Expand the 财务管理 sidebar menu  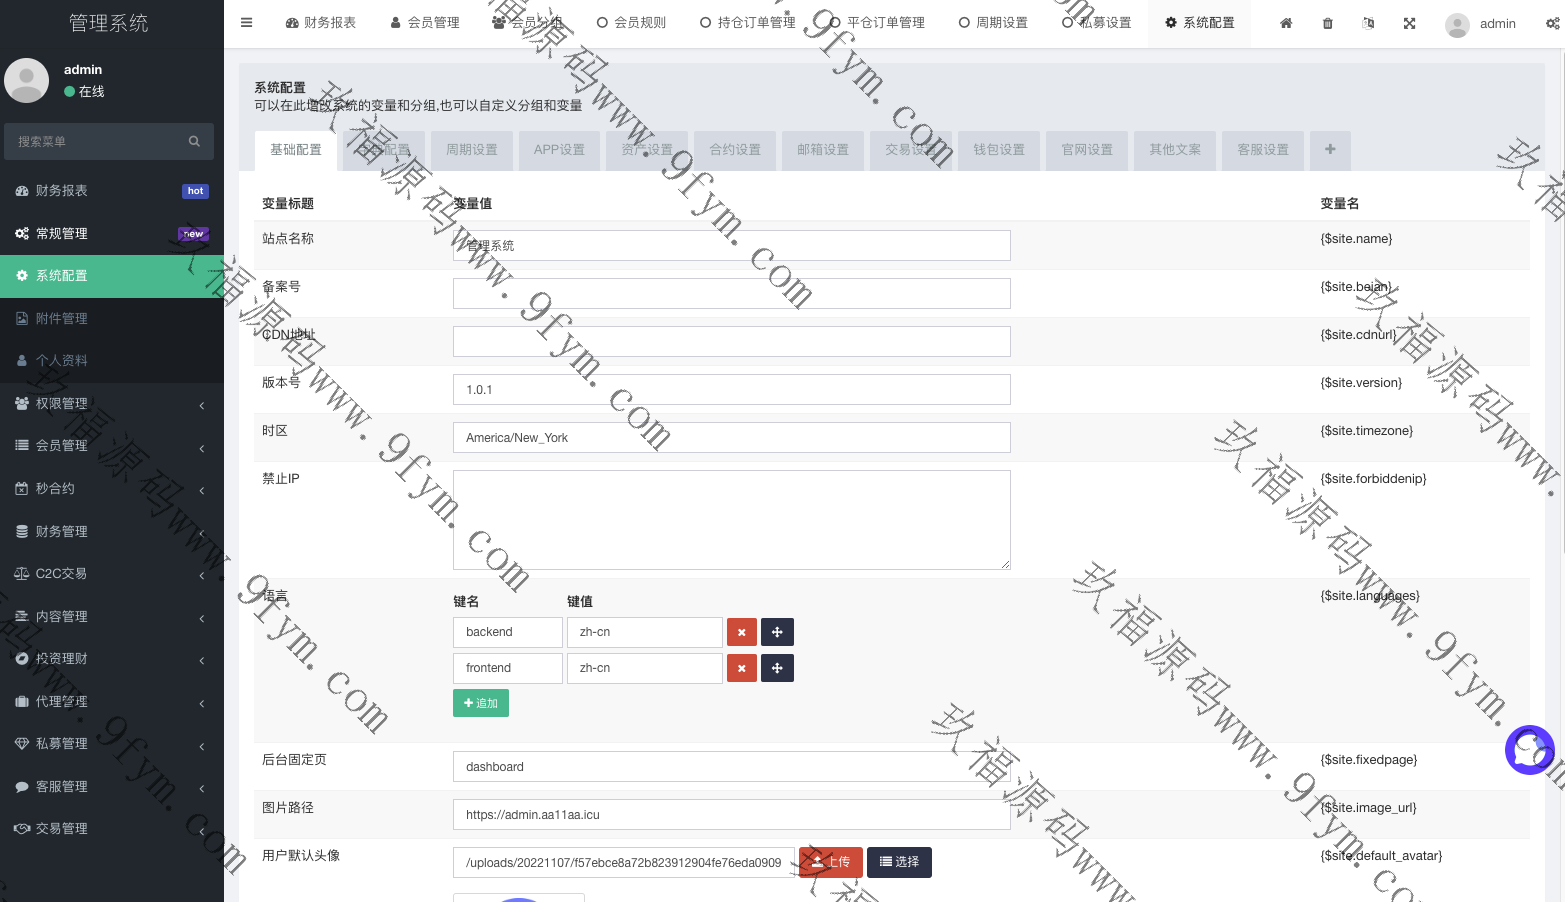tap(111, 532)
